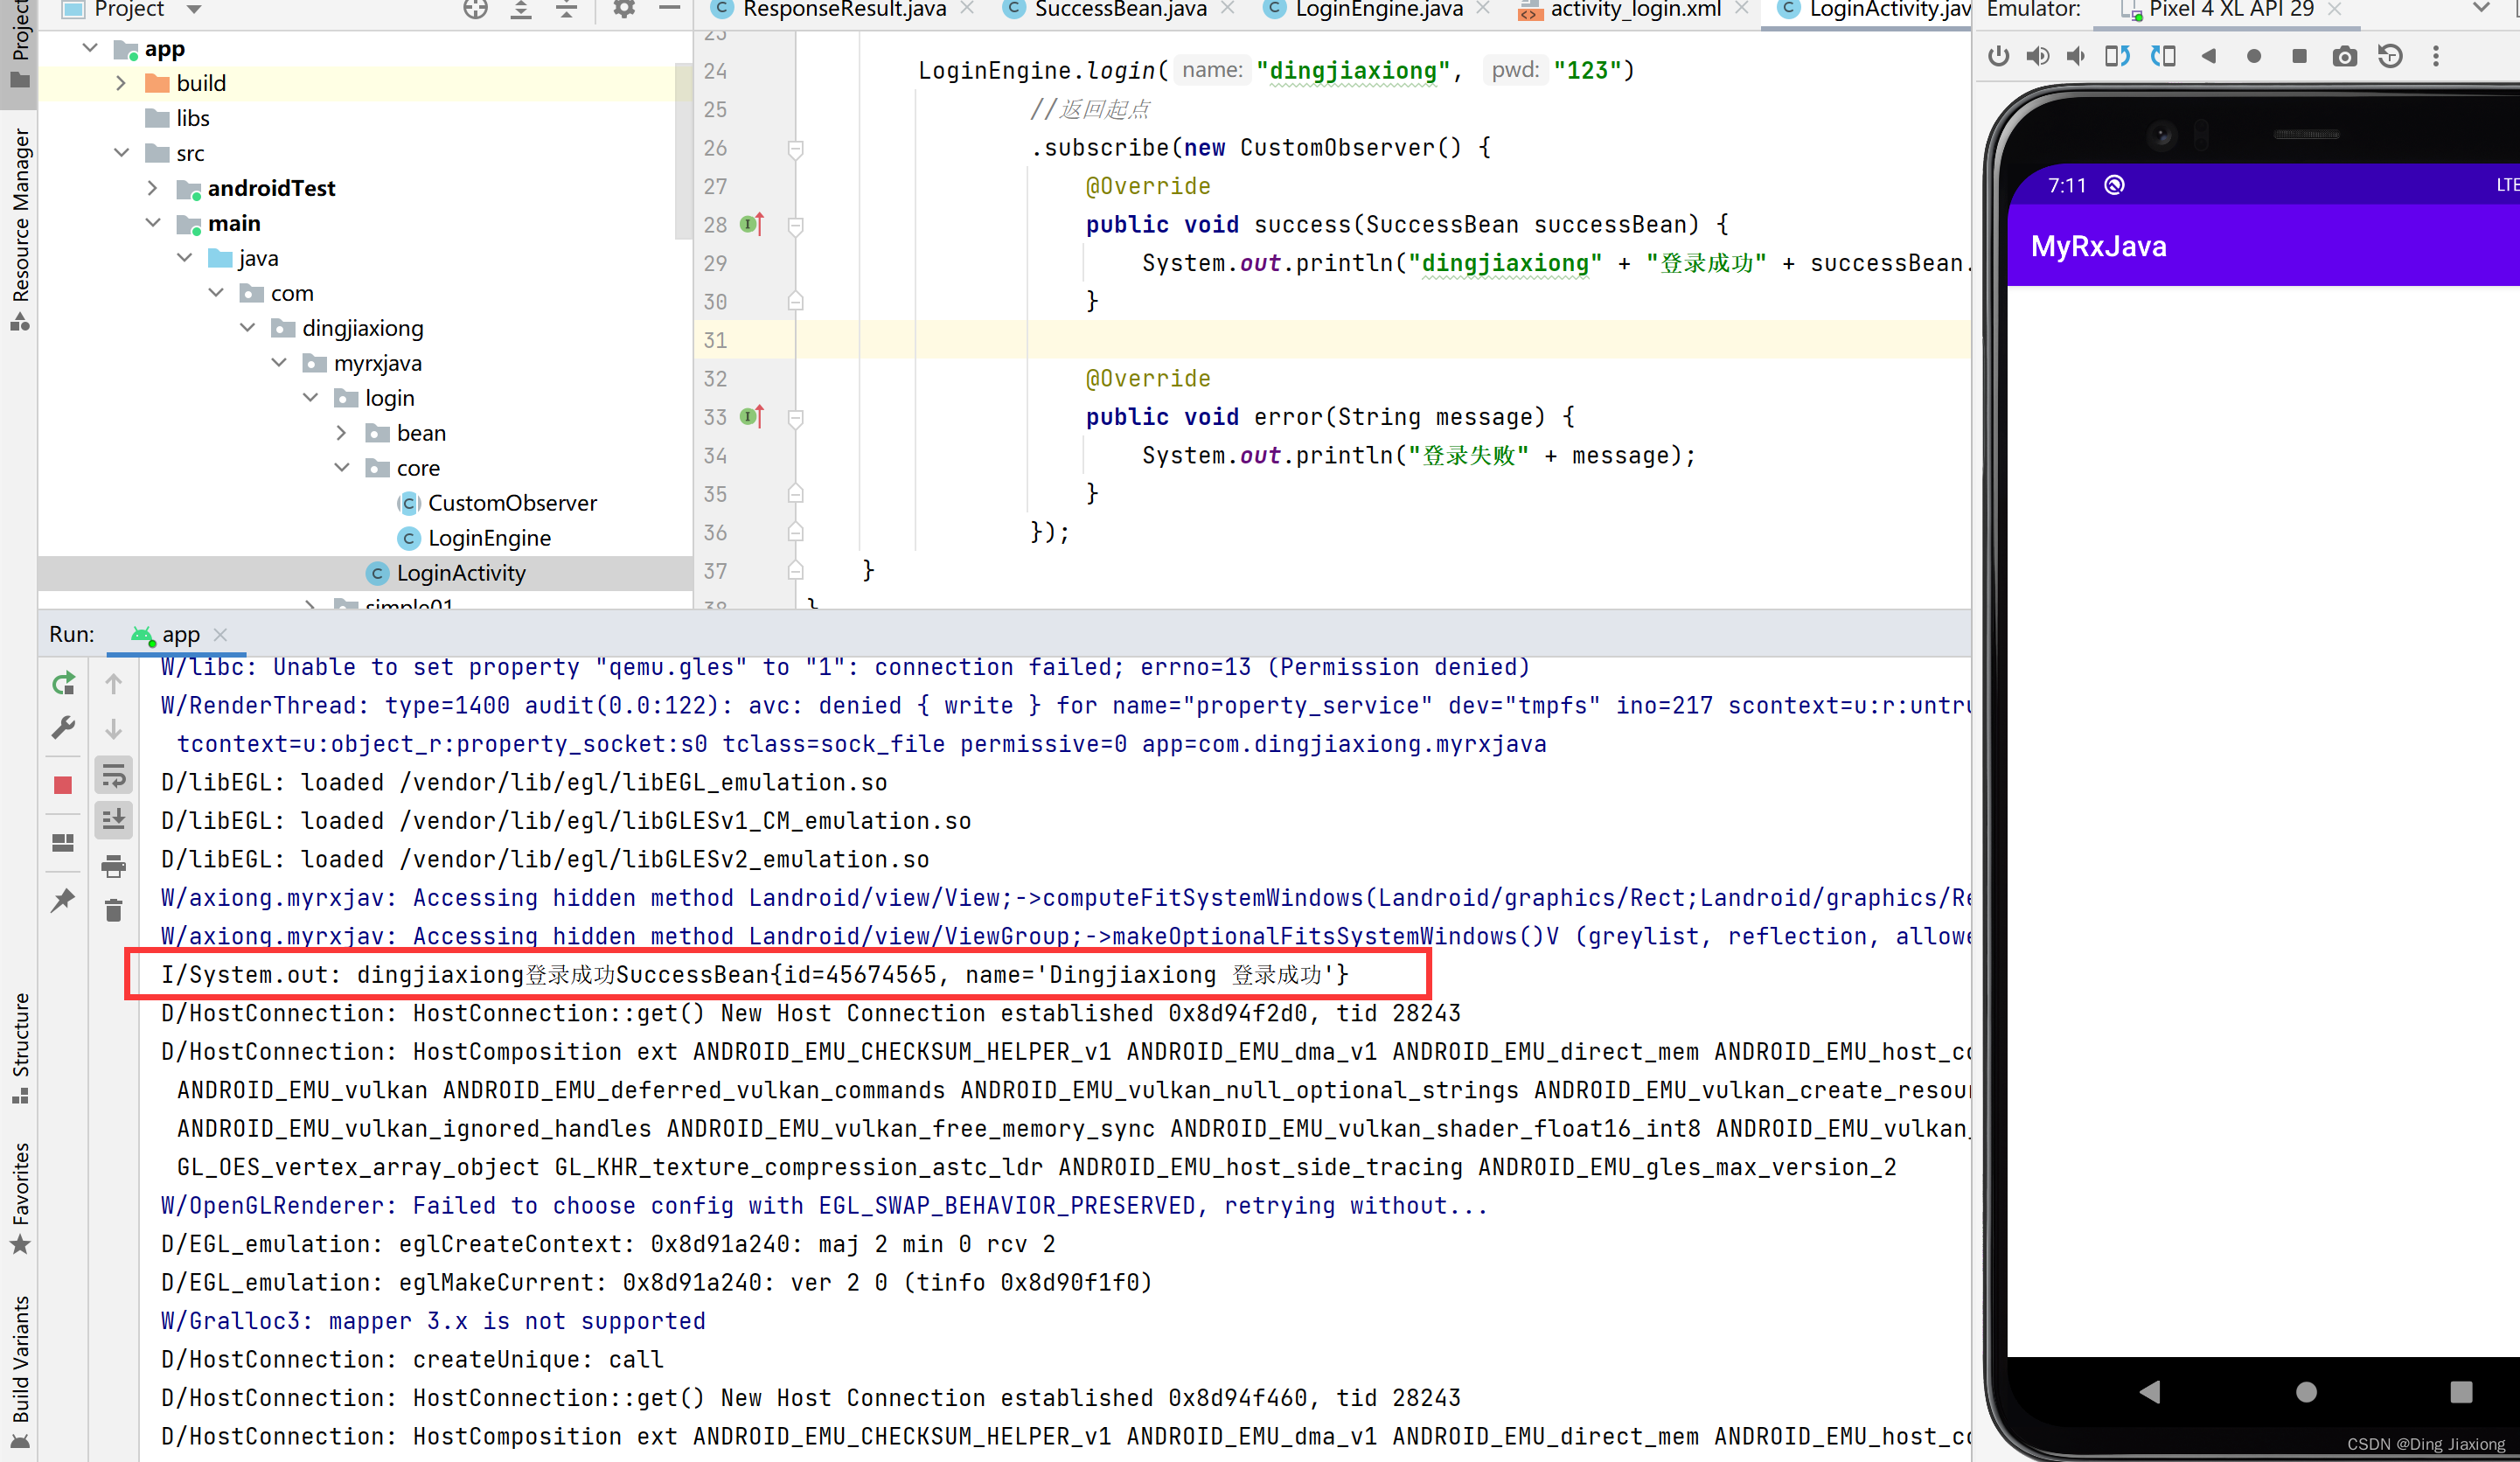Place cursor on empty line 31
2520x1462 pixels.
click(x=1383, y=340)
